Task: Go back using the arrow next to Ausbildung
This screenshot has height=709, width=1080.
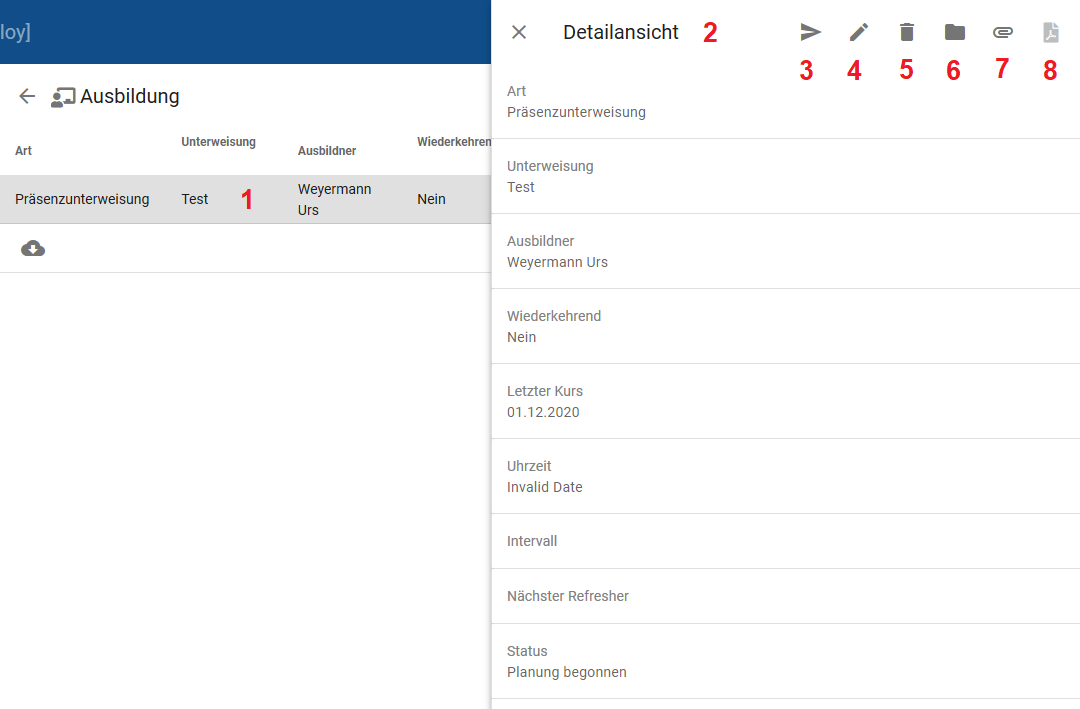Action: click(27, 96)
